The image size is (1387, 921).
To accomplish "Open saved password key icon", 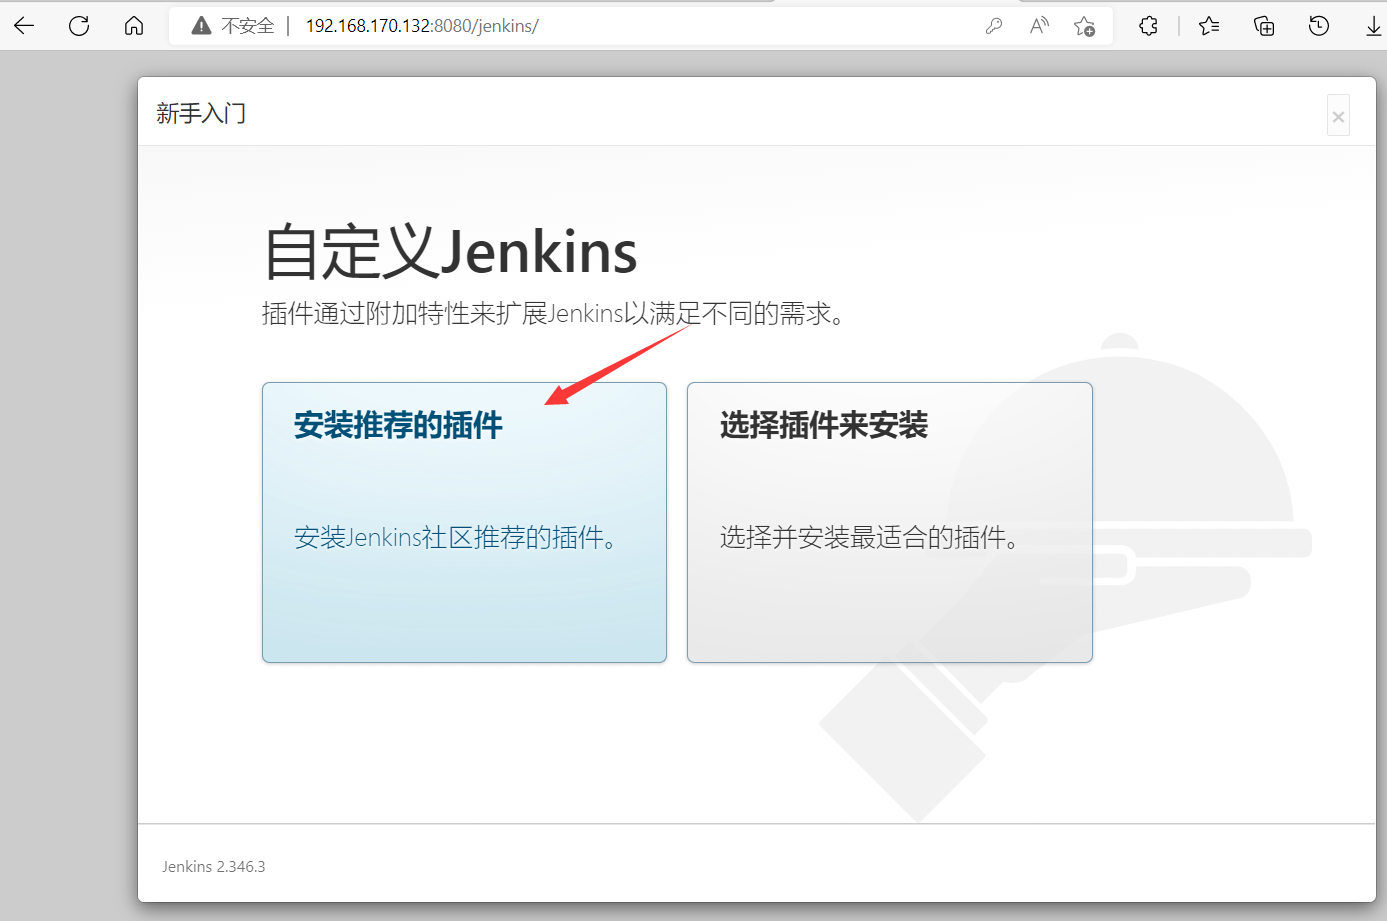I will 993,26.
